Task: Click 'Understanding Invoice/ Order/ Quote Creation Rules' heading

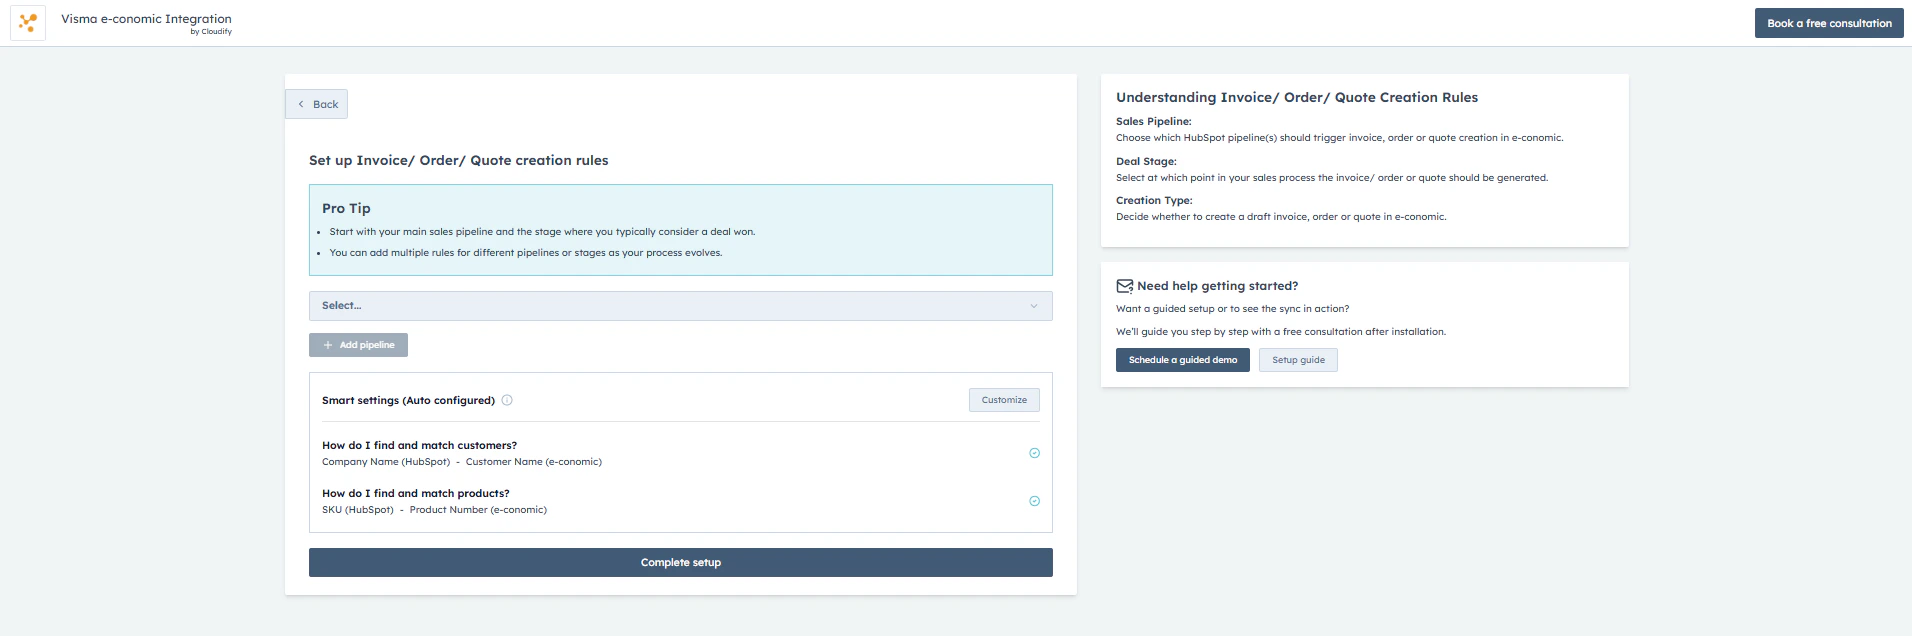Action: coord(1297,97)
